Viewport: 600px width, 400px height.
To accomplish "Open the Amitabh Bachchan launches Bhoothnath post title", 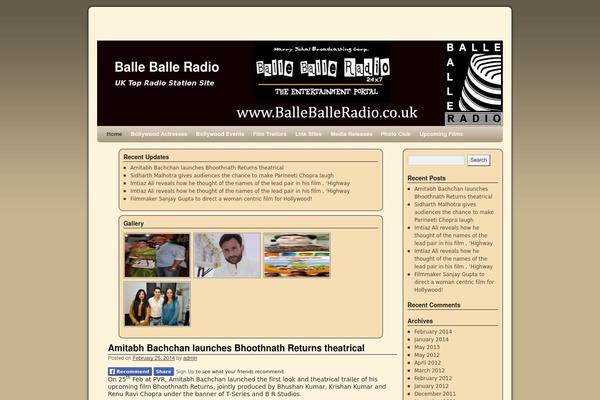I will tap(236, 348).
